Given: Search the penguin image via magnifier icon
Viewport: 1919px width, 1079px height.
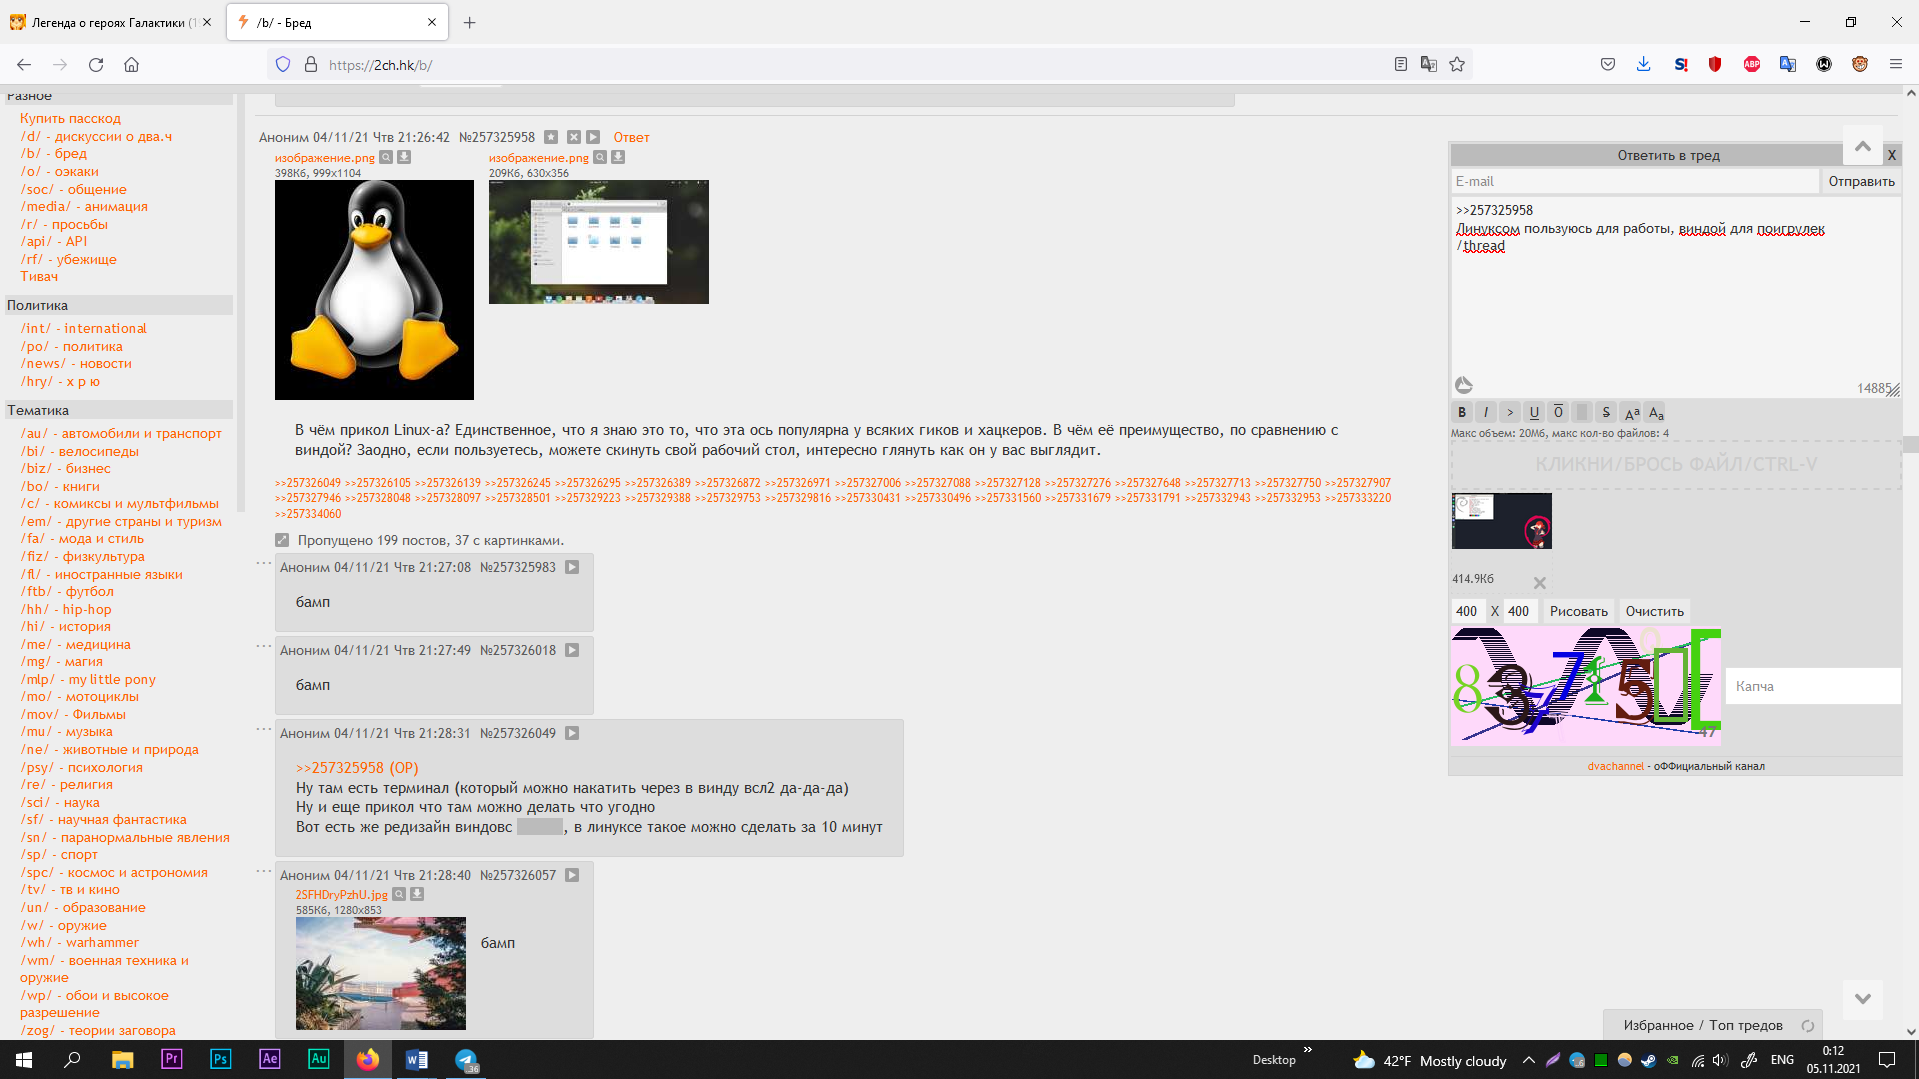Looking at the screenshot, I should point(386,157).
